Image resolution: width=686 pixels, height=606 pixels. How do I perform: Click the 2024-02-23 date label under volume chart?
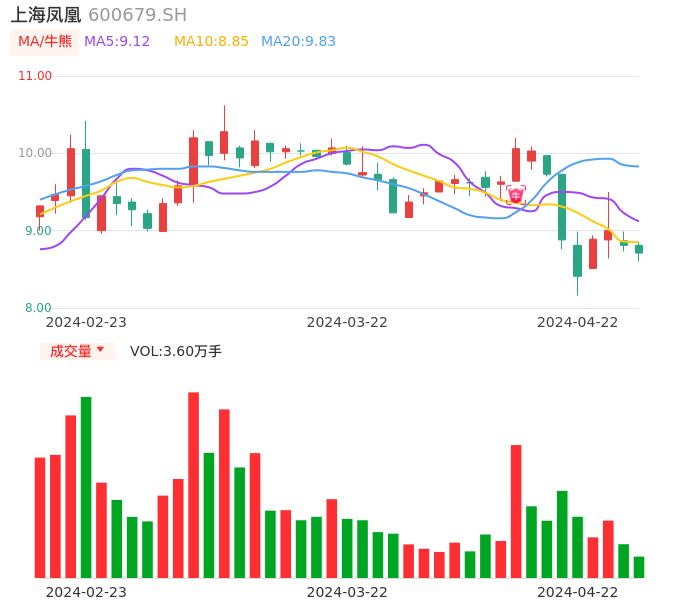click(x=86, y=592)
